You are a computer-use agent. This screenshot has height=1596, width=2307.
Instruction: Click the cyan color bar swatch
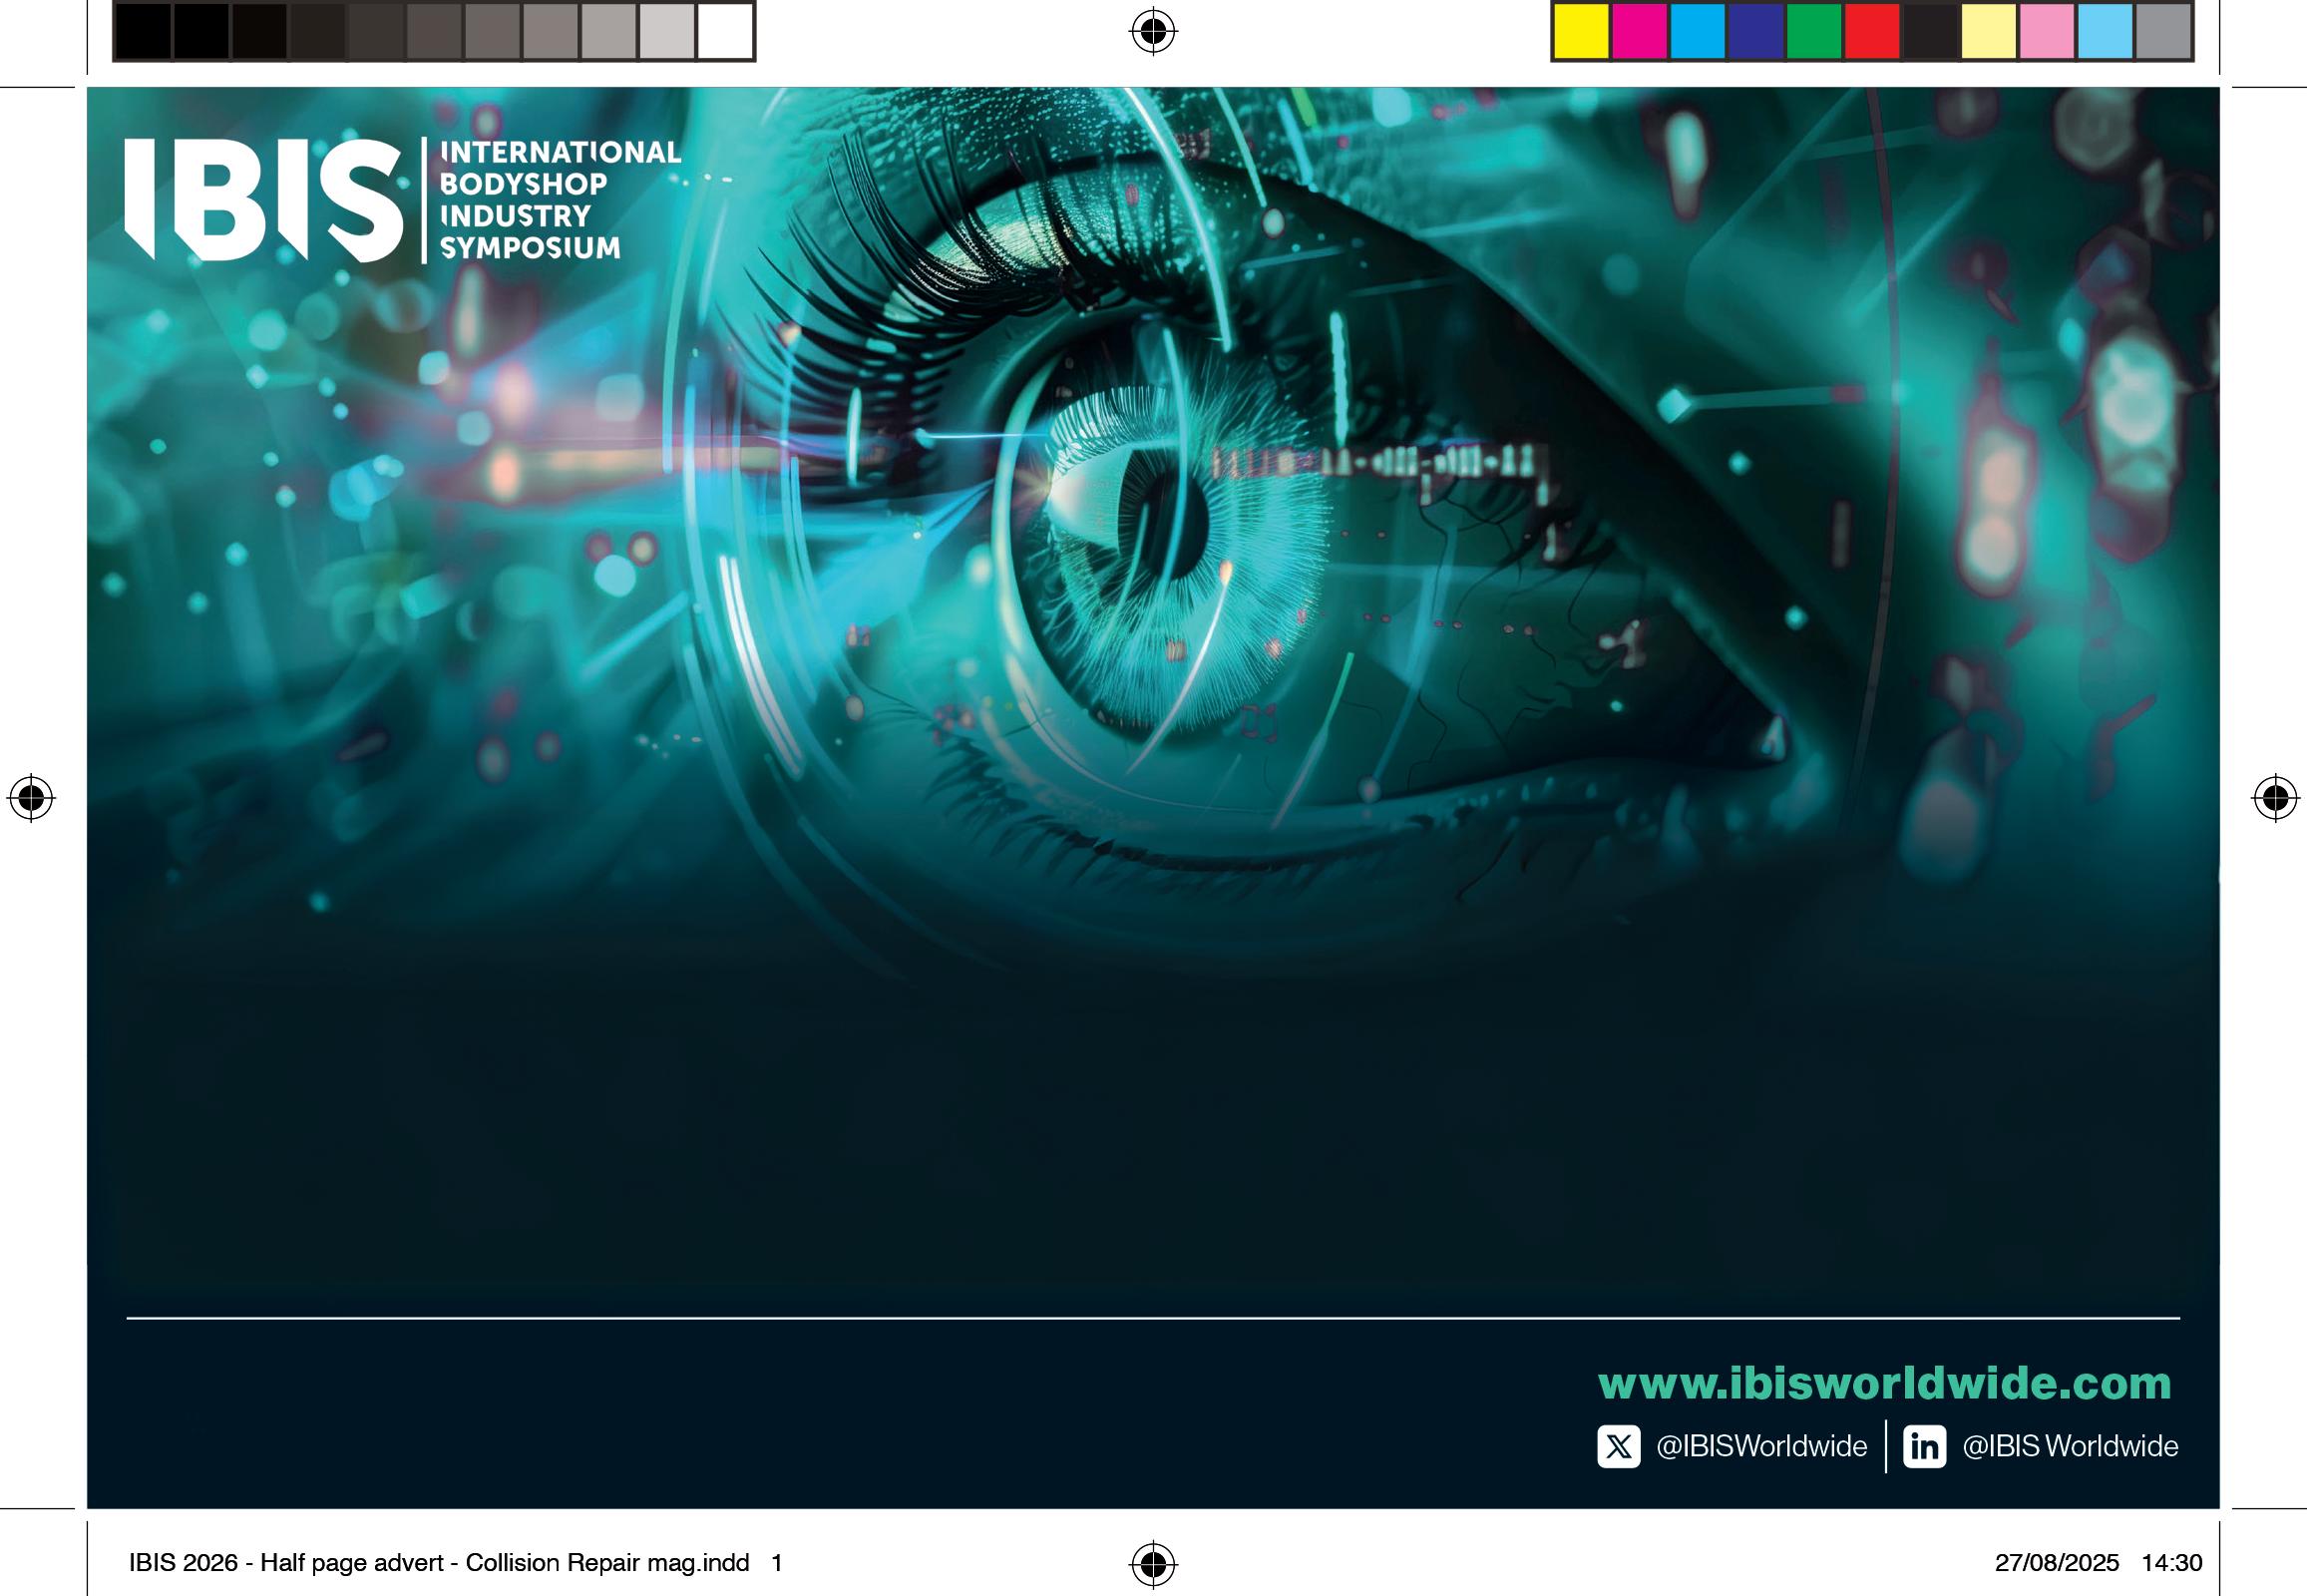[x=1697, y=32]
